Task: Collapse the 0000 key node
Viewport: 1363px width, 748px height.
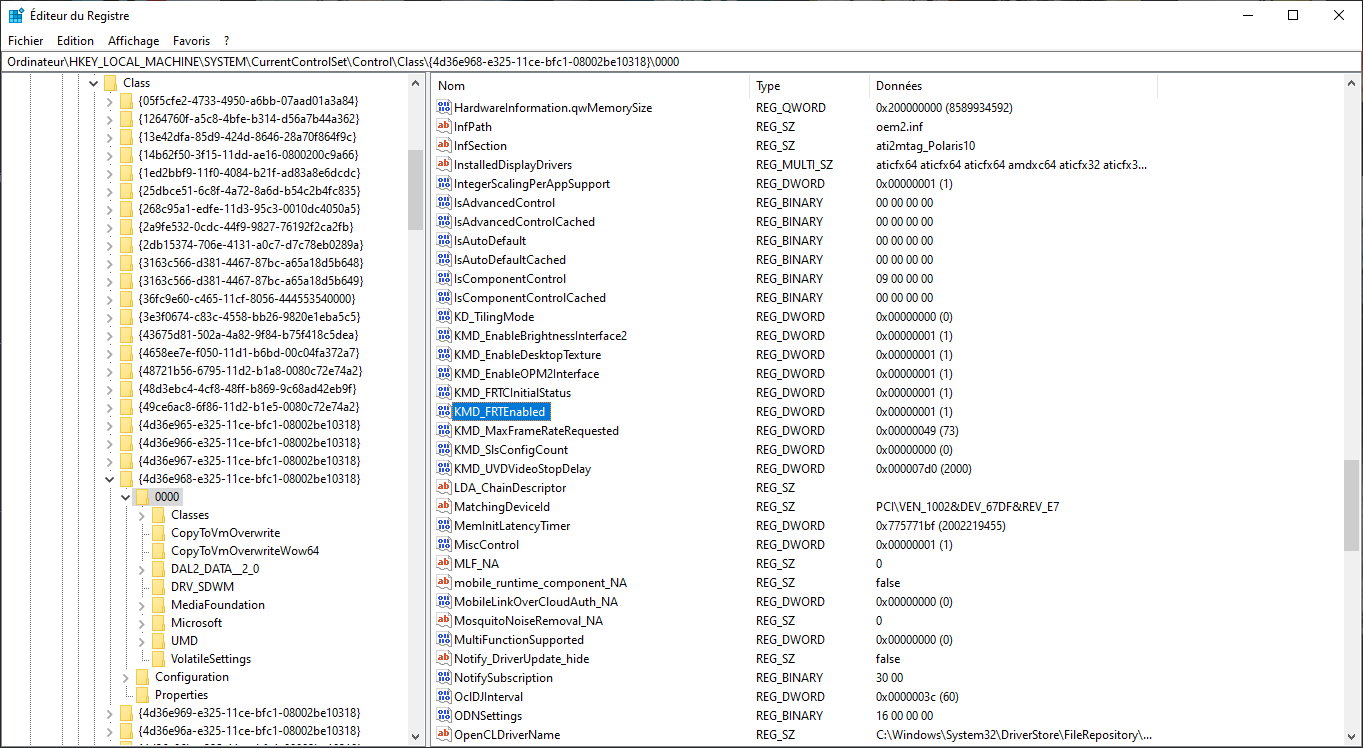Action: click(126, 497)
